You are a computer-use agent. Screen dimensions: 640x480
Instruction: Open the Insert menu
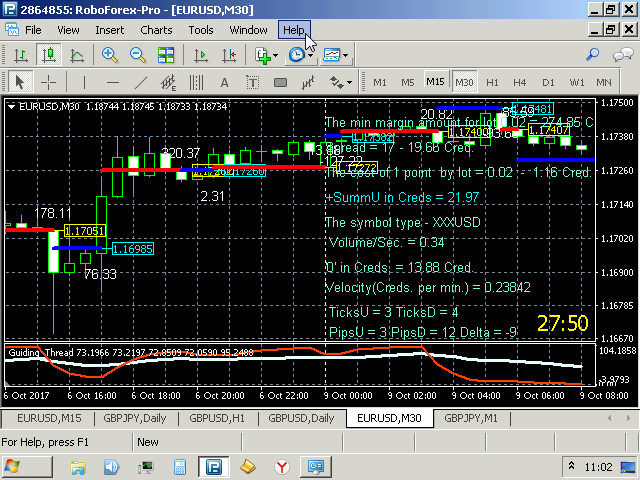tap(110, 30)
